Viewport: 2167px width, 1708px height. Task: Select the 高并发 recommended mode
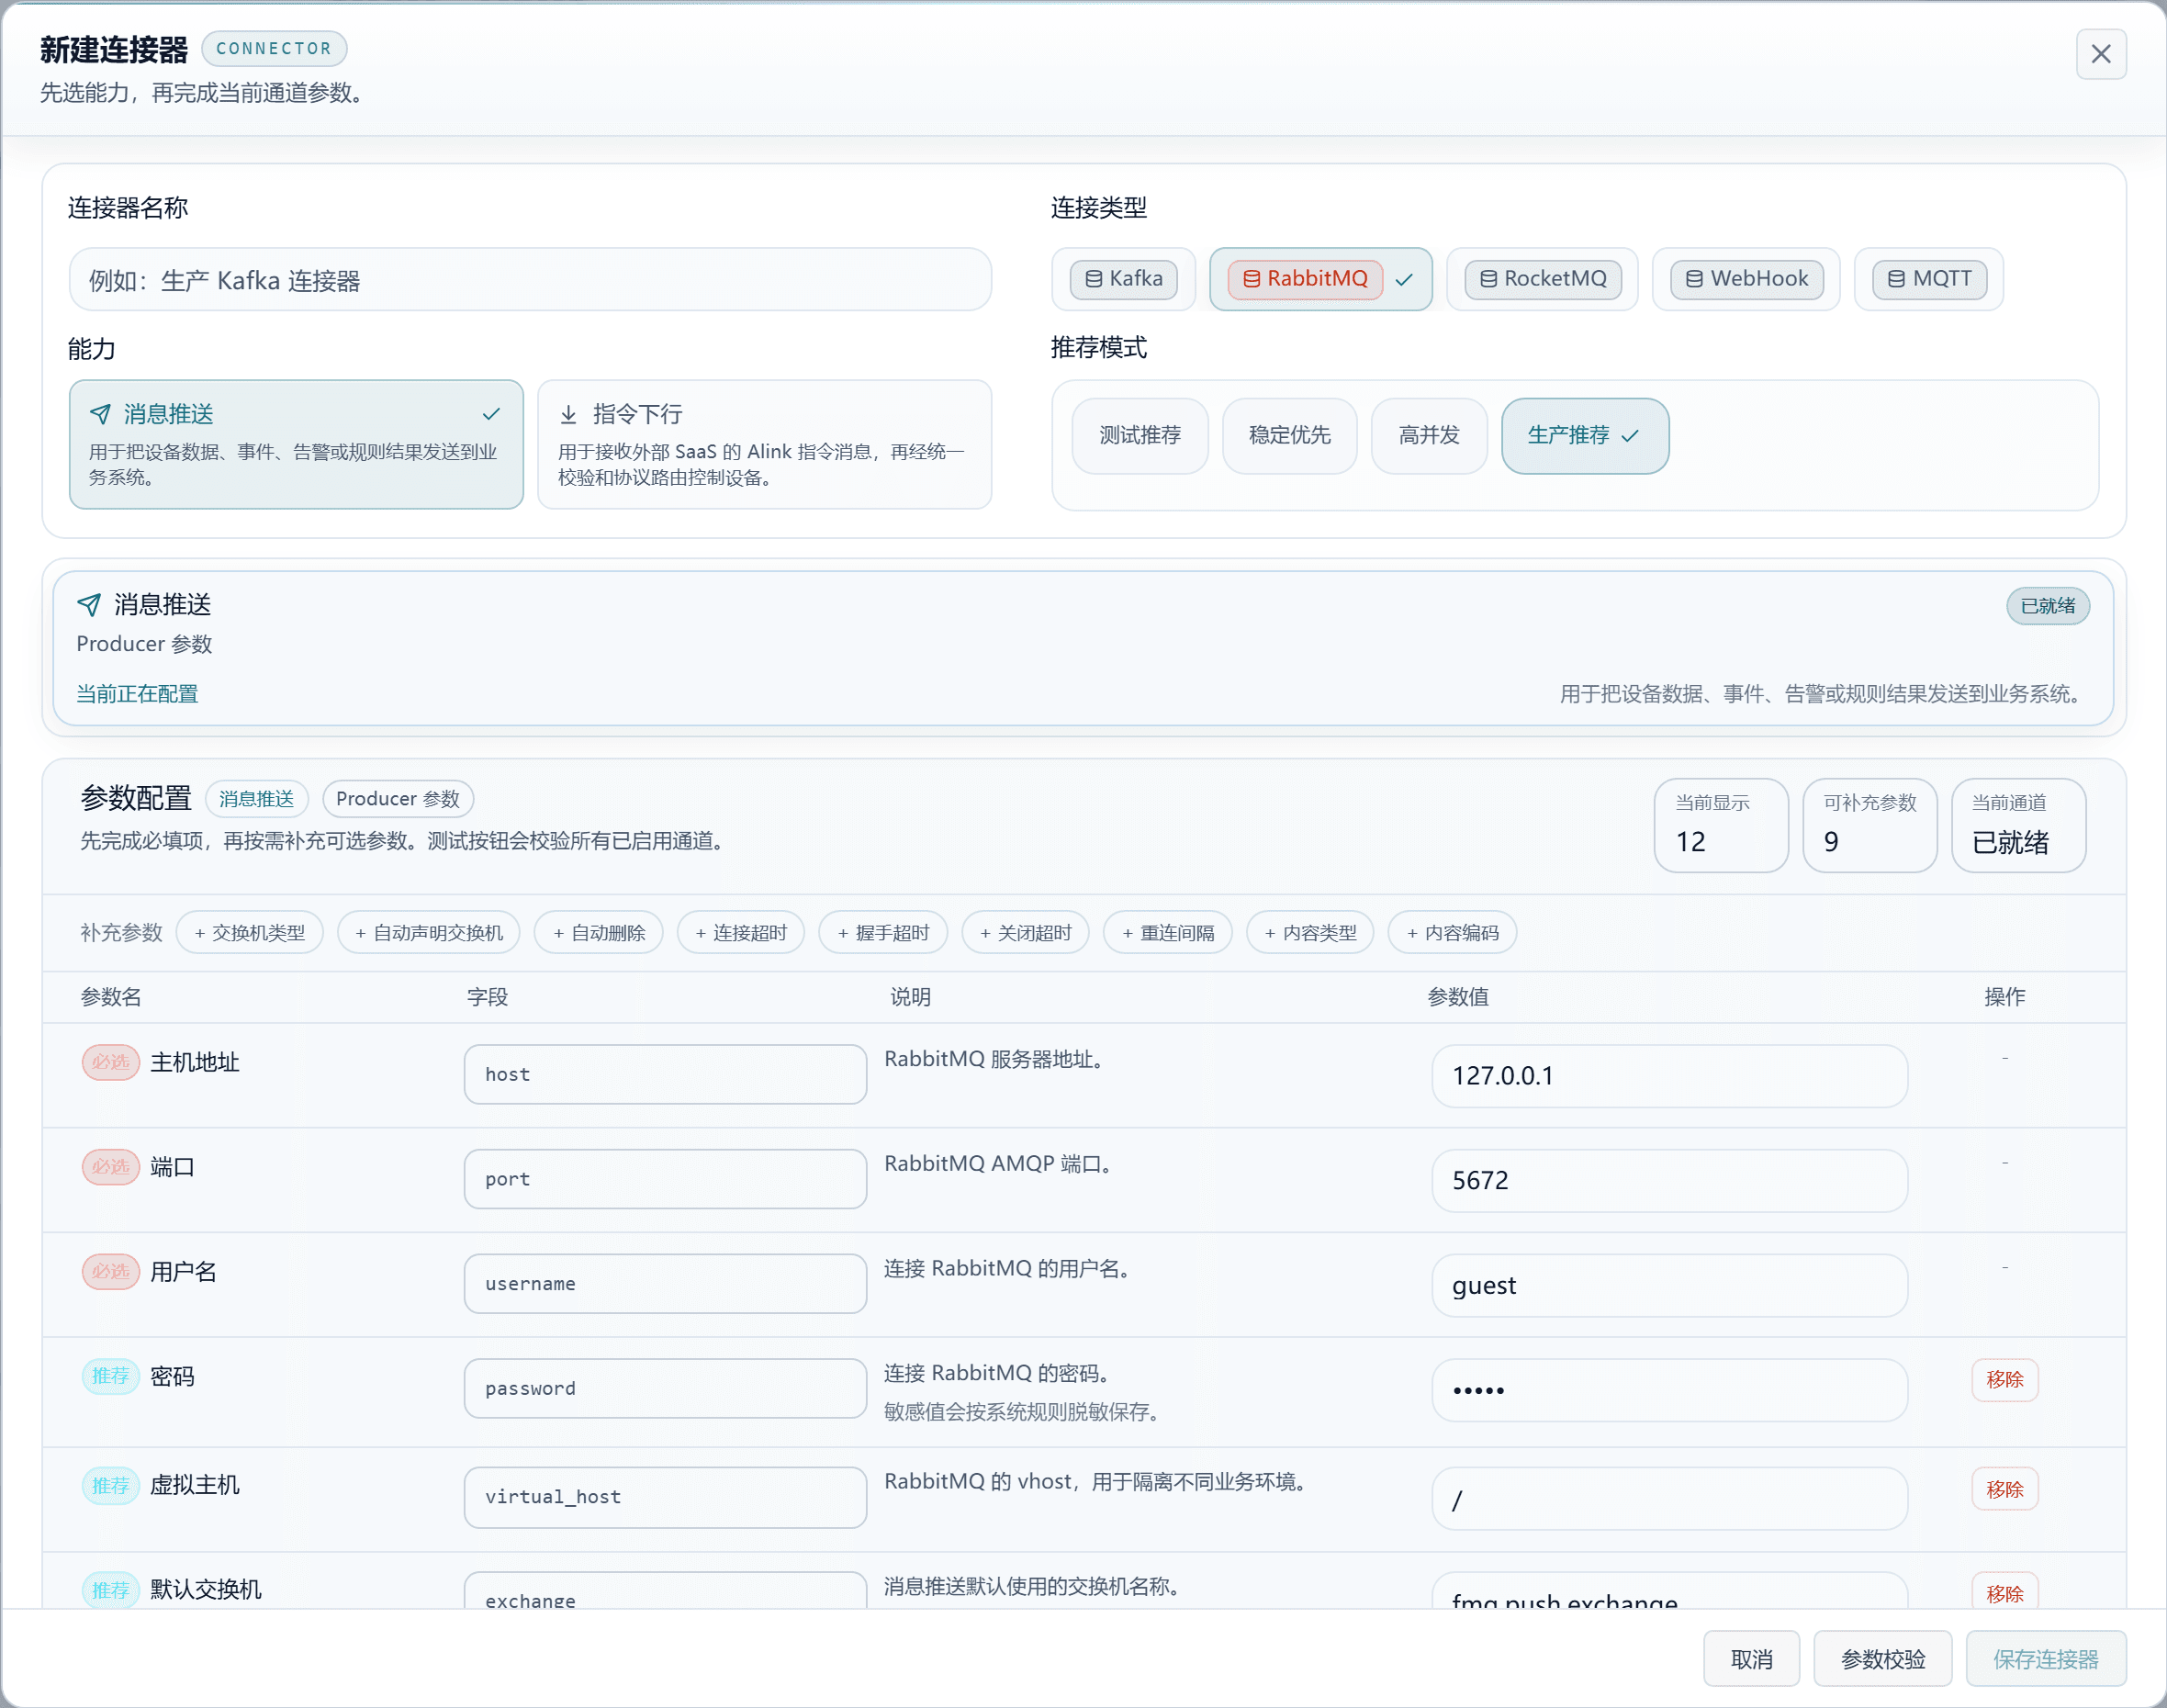click(1429, 435)
